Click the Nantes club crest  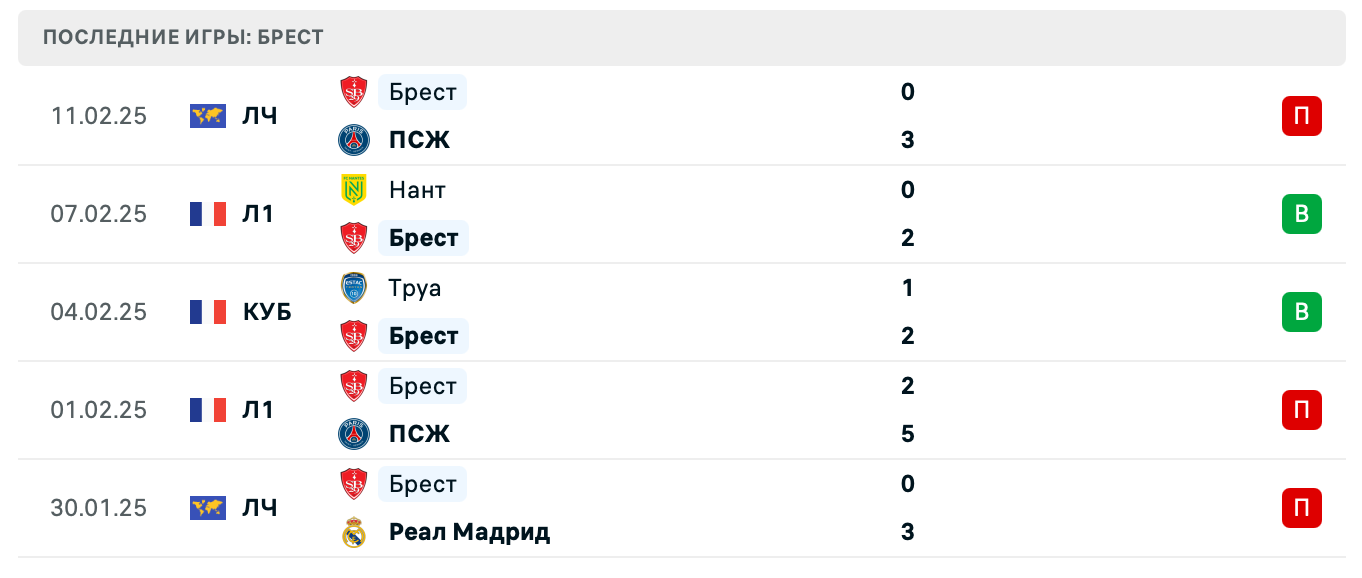click(354, 190)
